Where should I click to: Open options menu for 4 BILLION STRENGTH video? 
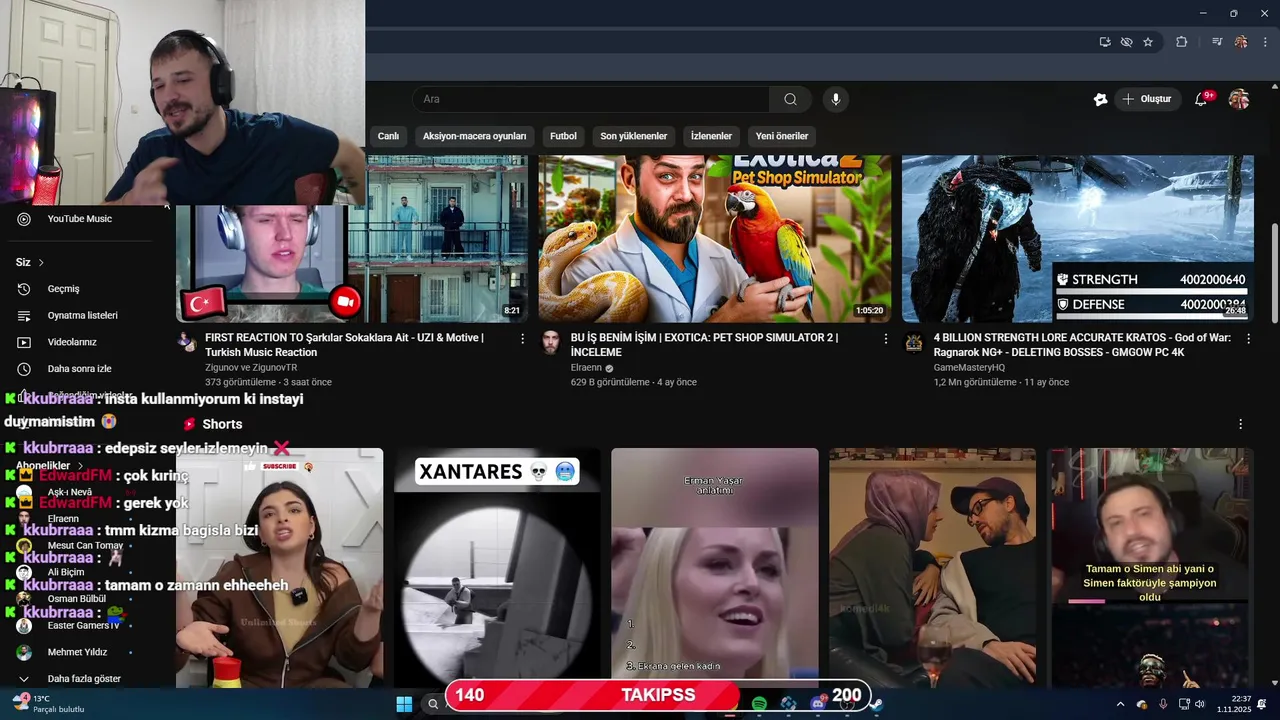[x=1248, y=339]
